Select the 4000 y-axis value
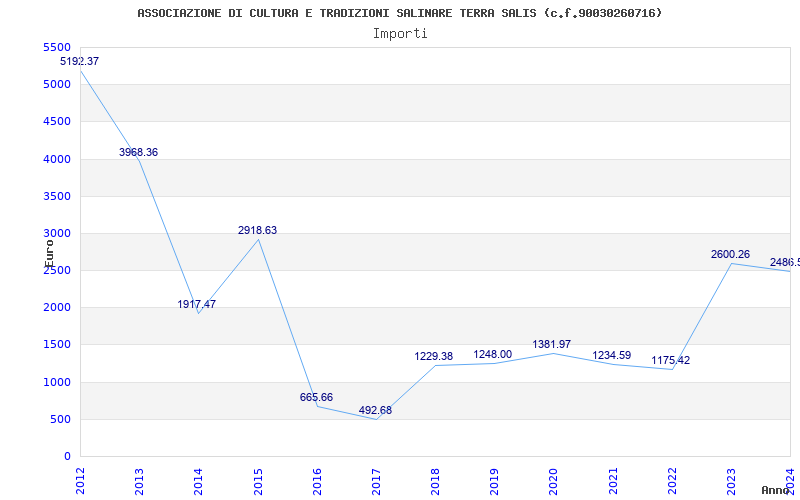 click(x=57, y=159)
